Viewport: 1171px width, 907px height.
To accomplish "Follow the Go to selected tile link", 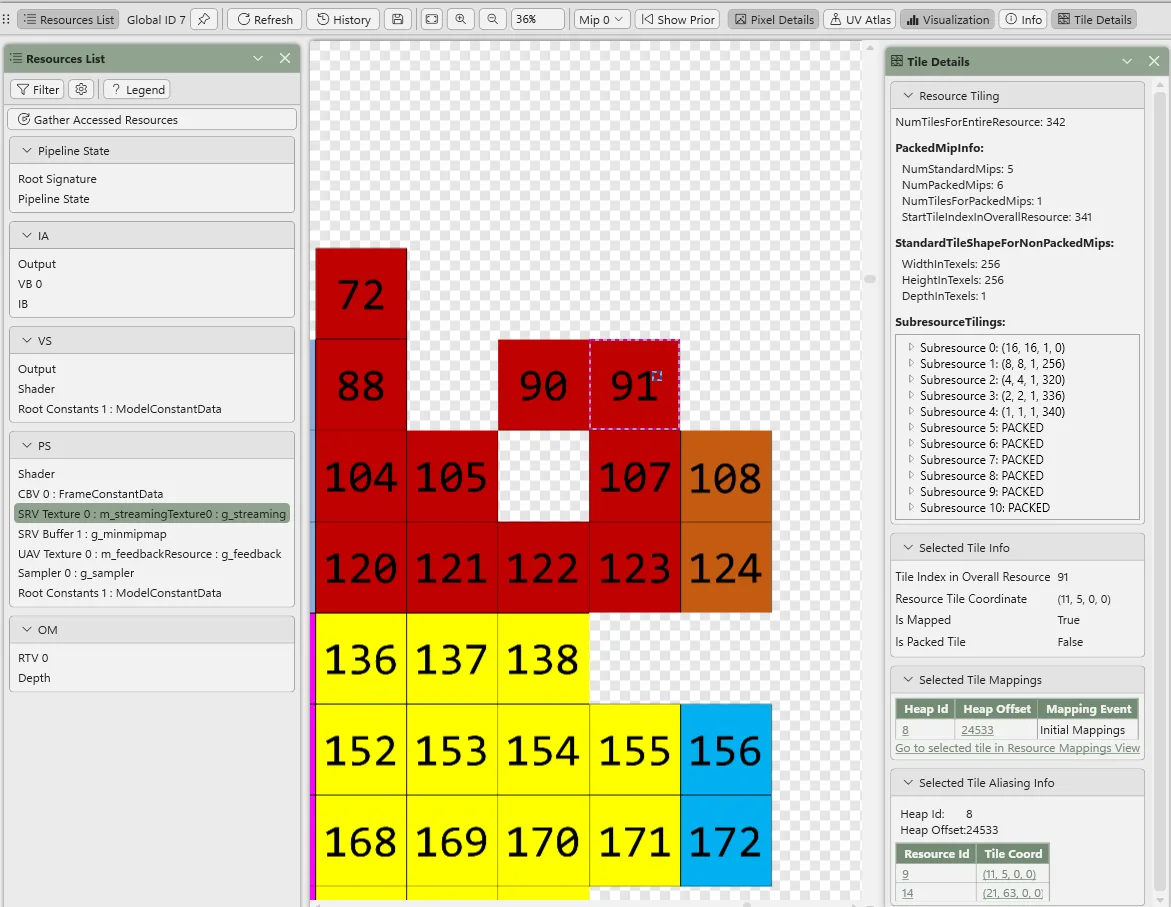I will pos(1017,748).
